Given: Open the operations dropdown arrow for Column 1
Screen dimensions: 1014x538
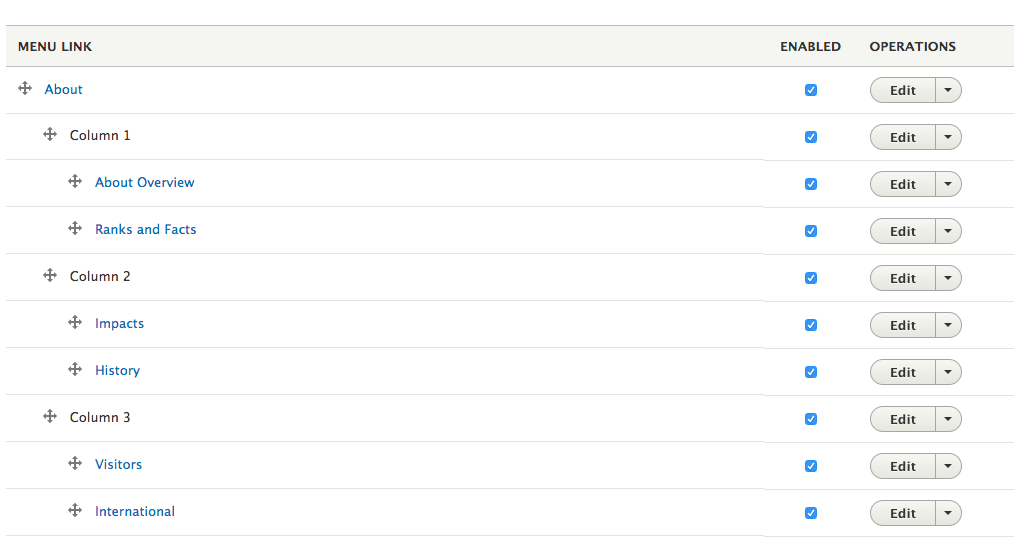Looking at the screenshot, I should click(x=948, y=137).
